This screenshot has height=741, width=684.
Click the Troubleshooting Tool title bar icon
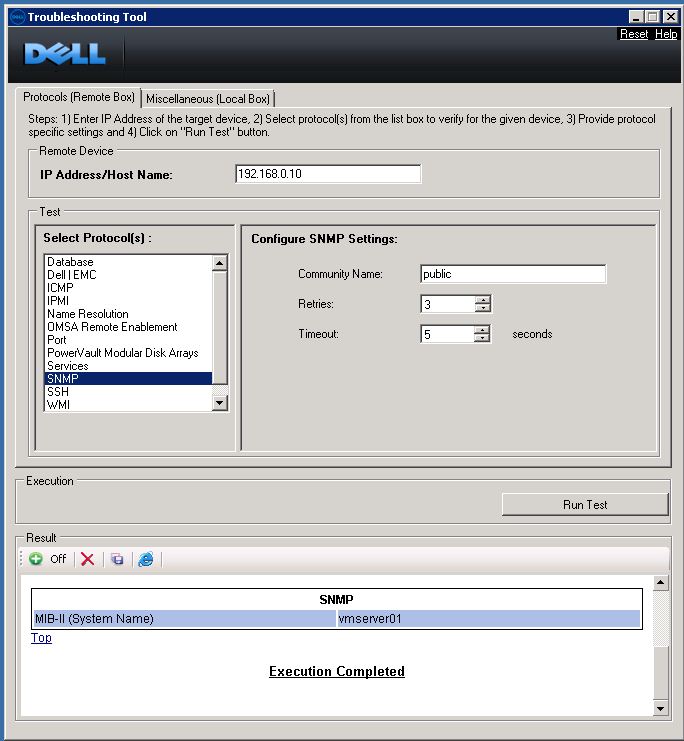click(x=16, y=17)
